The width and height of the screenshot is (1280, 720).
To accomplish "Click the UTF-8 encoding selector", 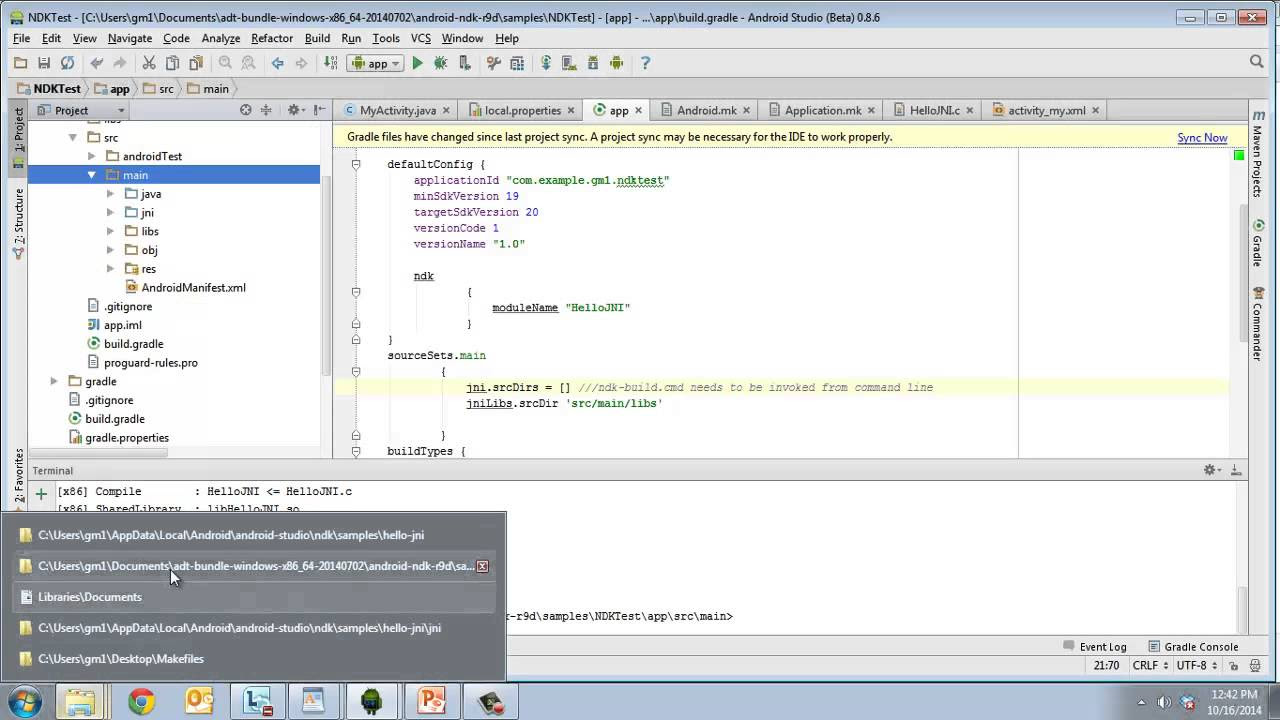I will 1196,665.
